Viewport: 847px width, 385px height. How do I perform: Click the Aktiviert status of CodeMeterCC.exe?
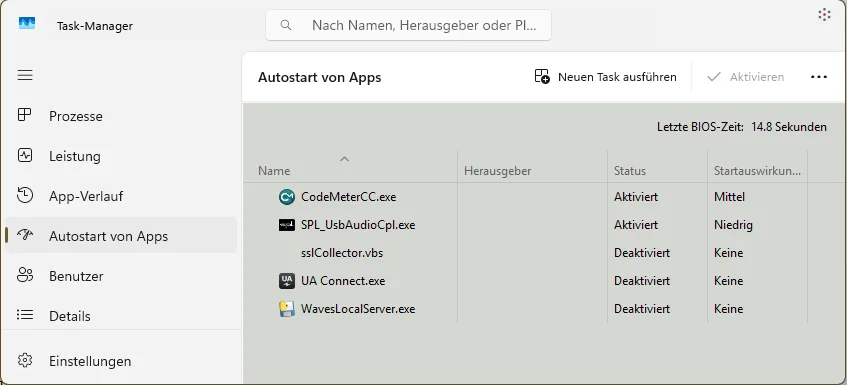click(x=636, y=197)
